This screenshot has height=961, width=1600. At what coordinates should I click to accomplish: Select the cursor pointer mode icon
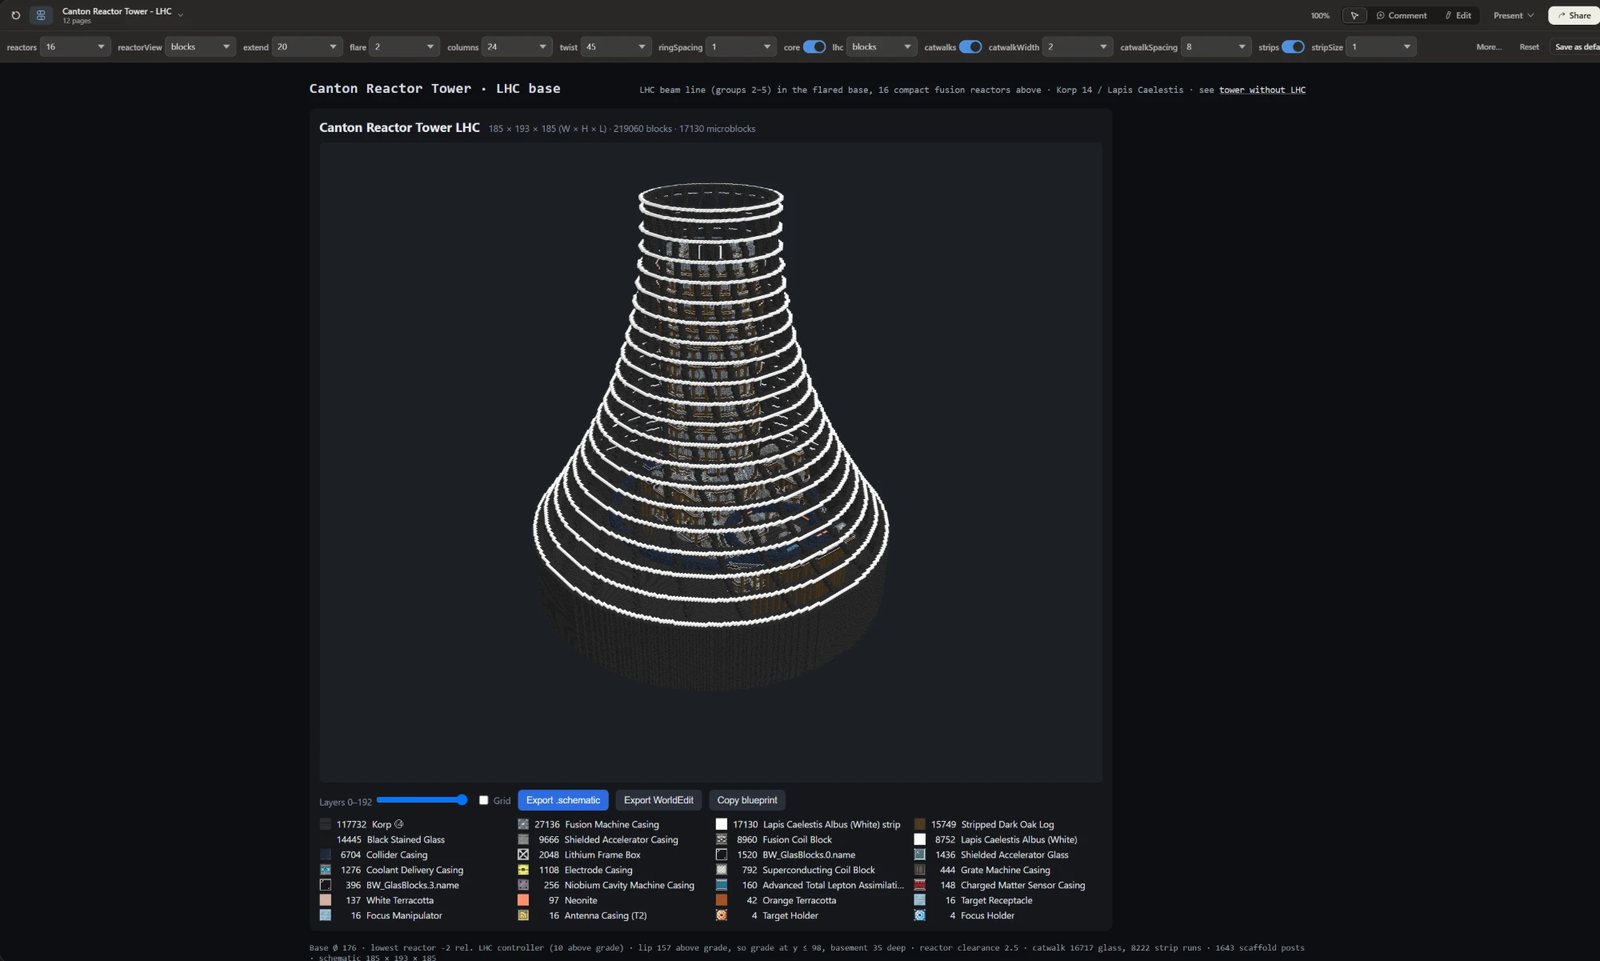pyautogui.click(x=1354, y=15)
